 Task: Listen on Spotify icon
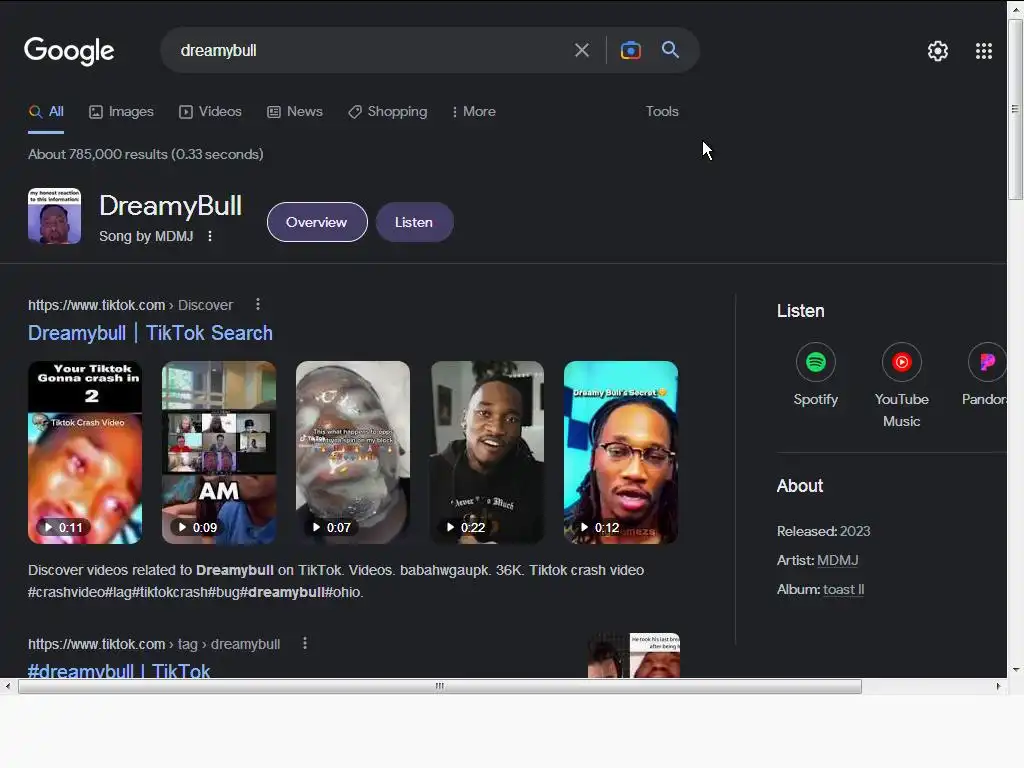coord(816,362)
